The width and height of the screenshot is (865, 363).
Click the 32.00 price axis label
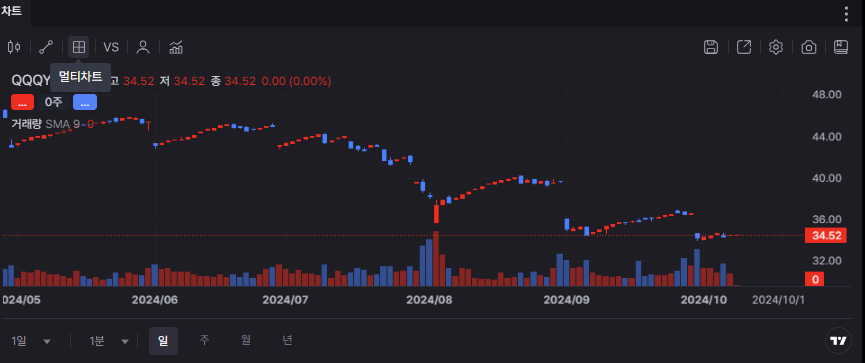pyautogui.click(x=827, y=260)
